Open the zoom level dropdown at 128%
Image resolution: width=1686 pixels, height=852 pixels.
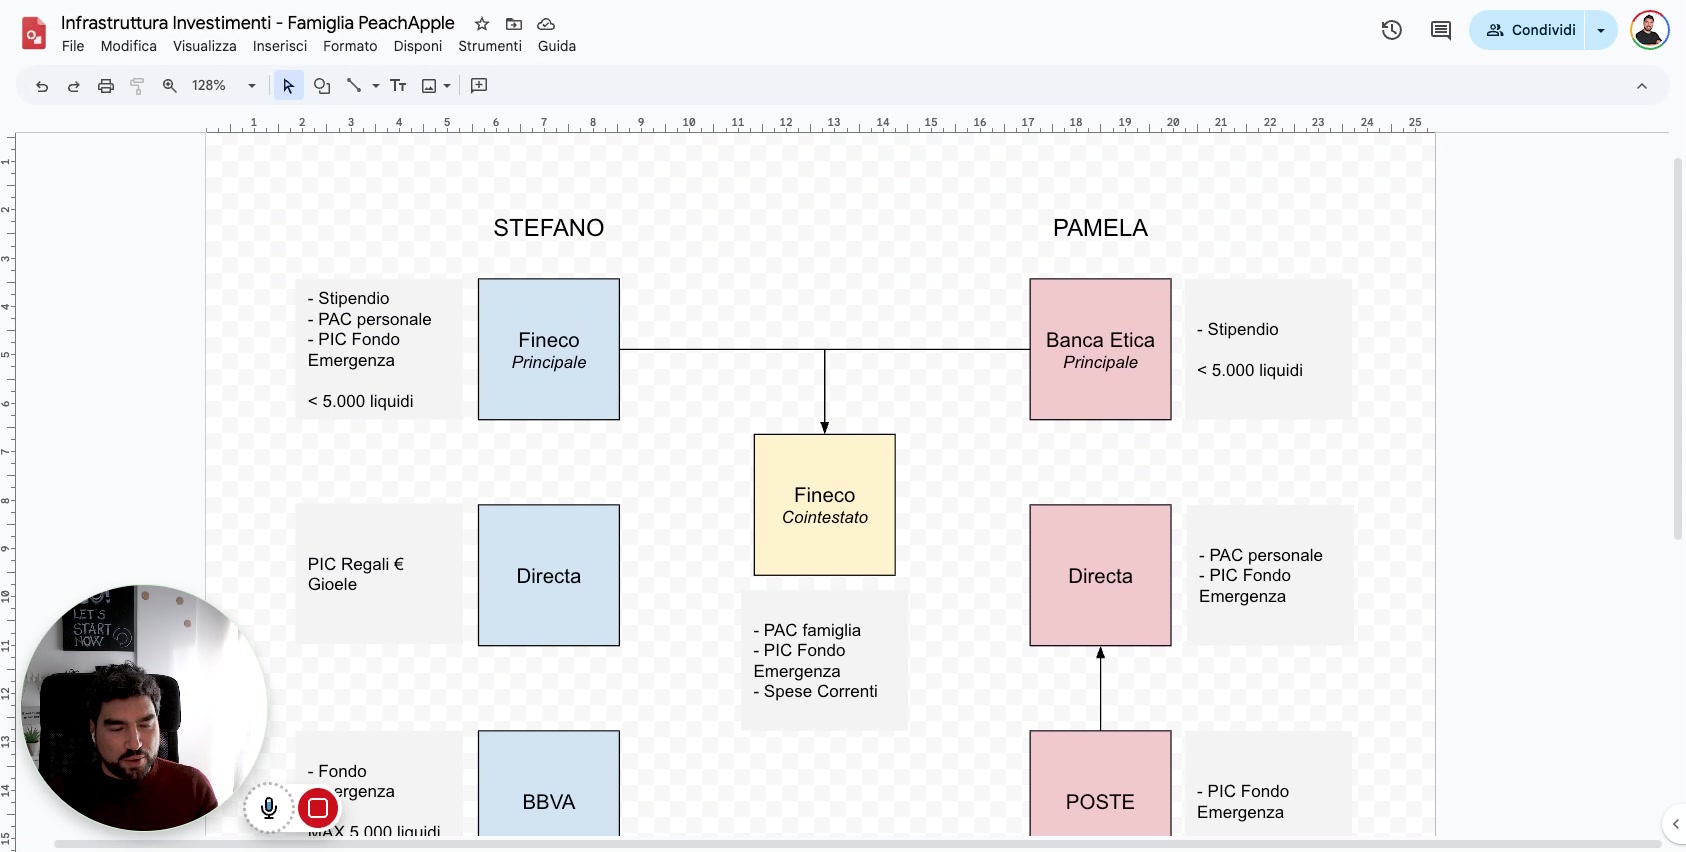pyautogui.click(x=225, y=86)
